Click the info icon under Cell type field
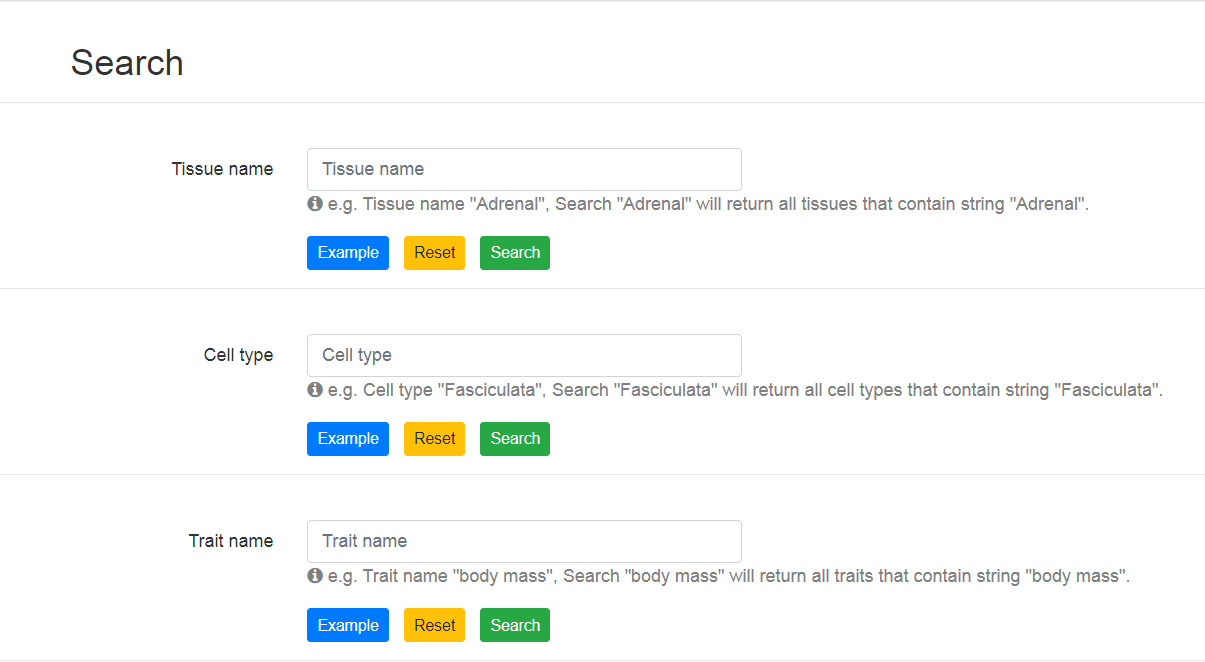This screenshot has height=662, width=1205. point(315,390)
